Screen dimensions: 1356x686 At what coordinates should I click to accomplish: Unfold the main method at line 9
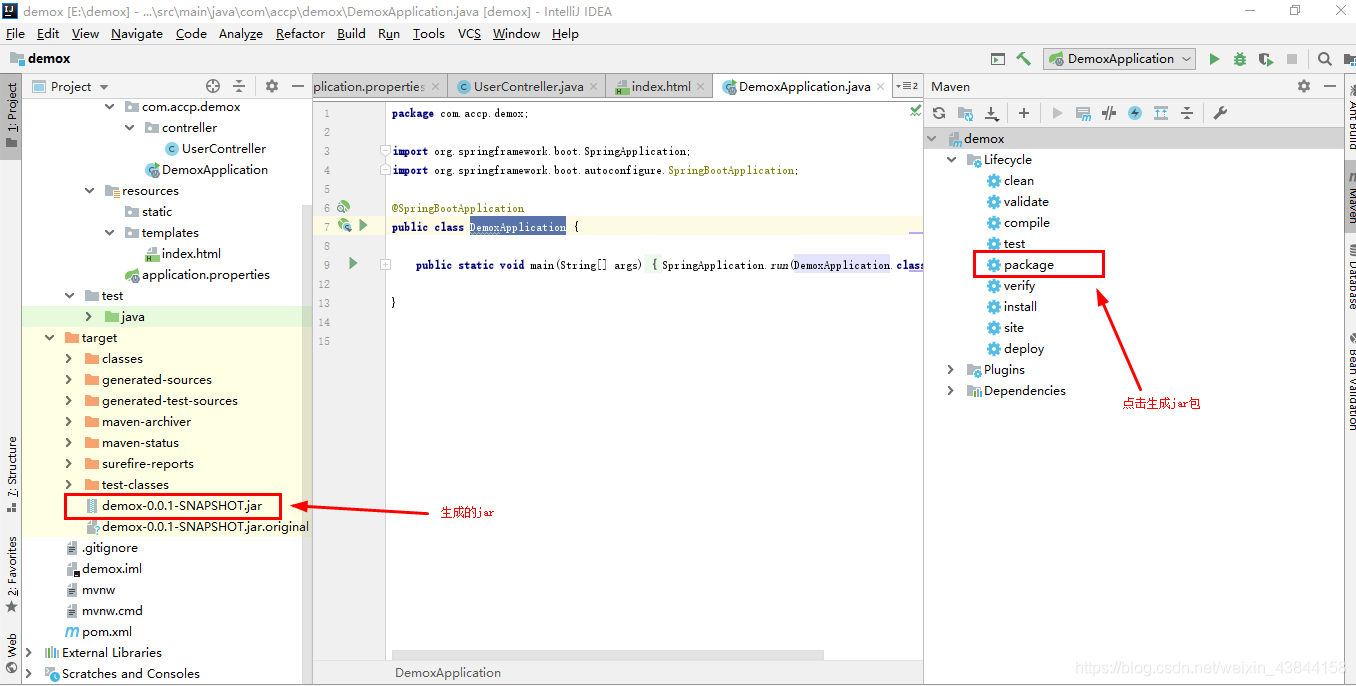coord(385,265)
